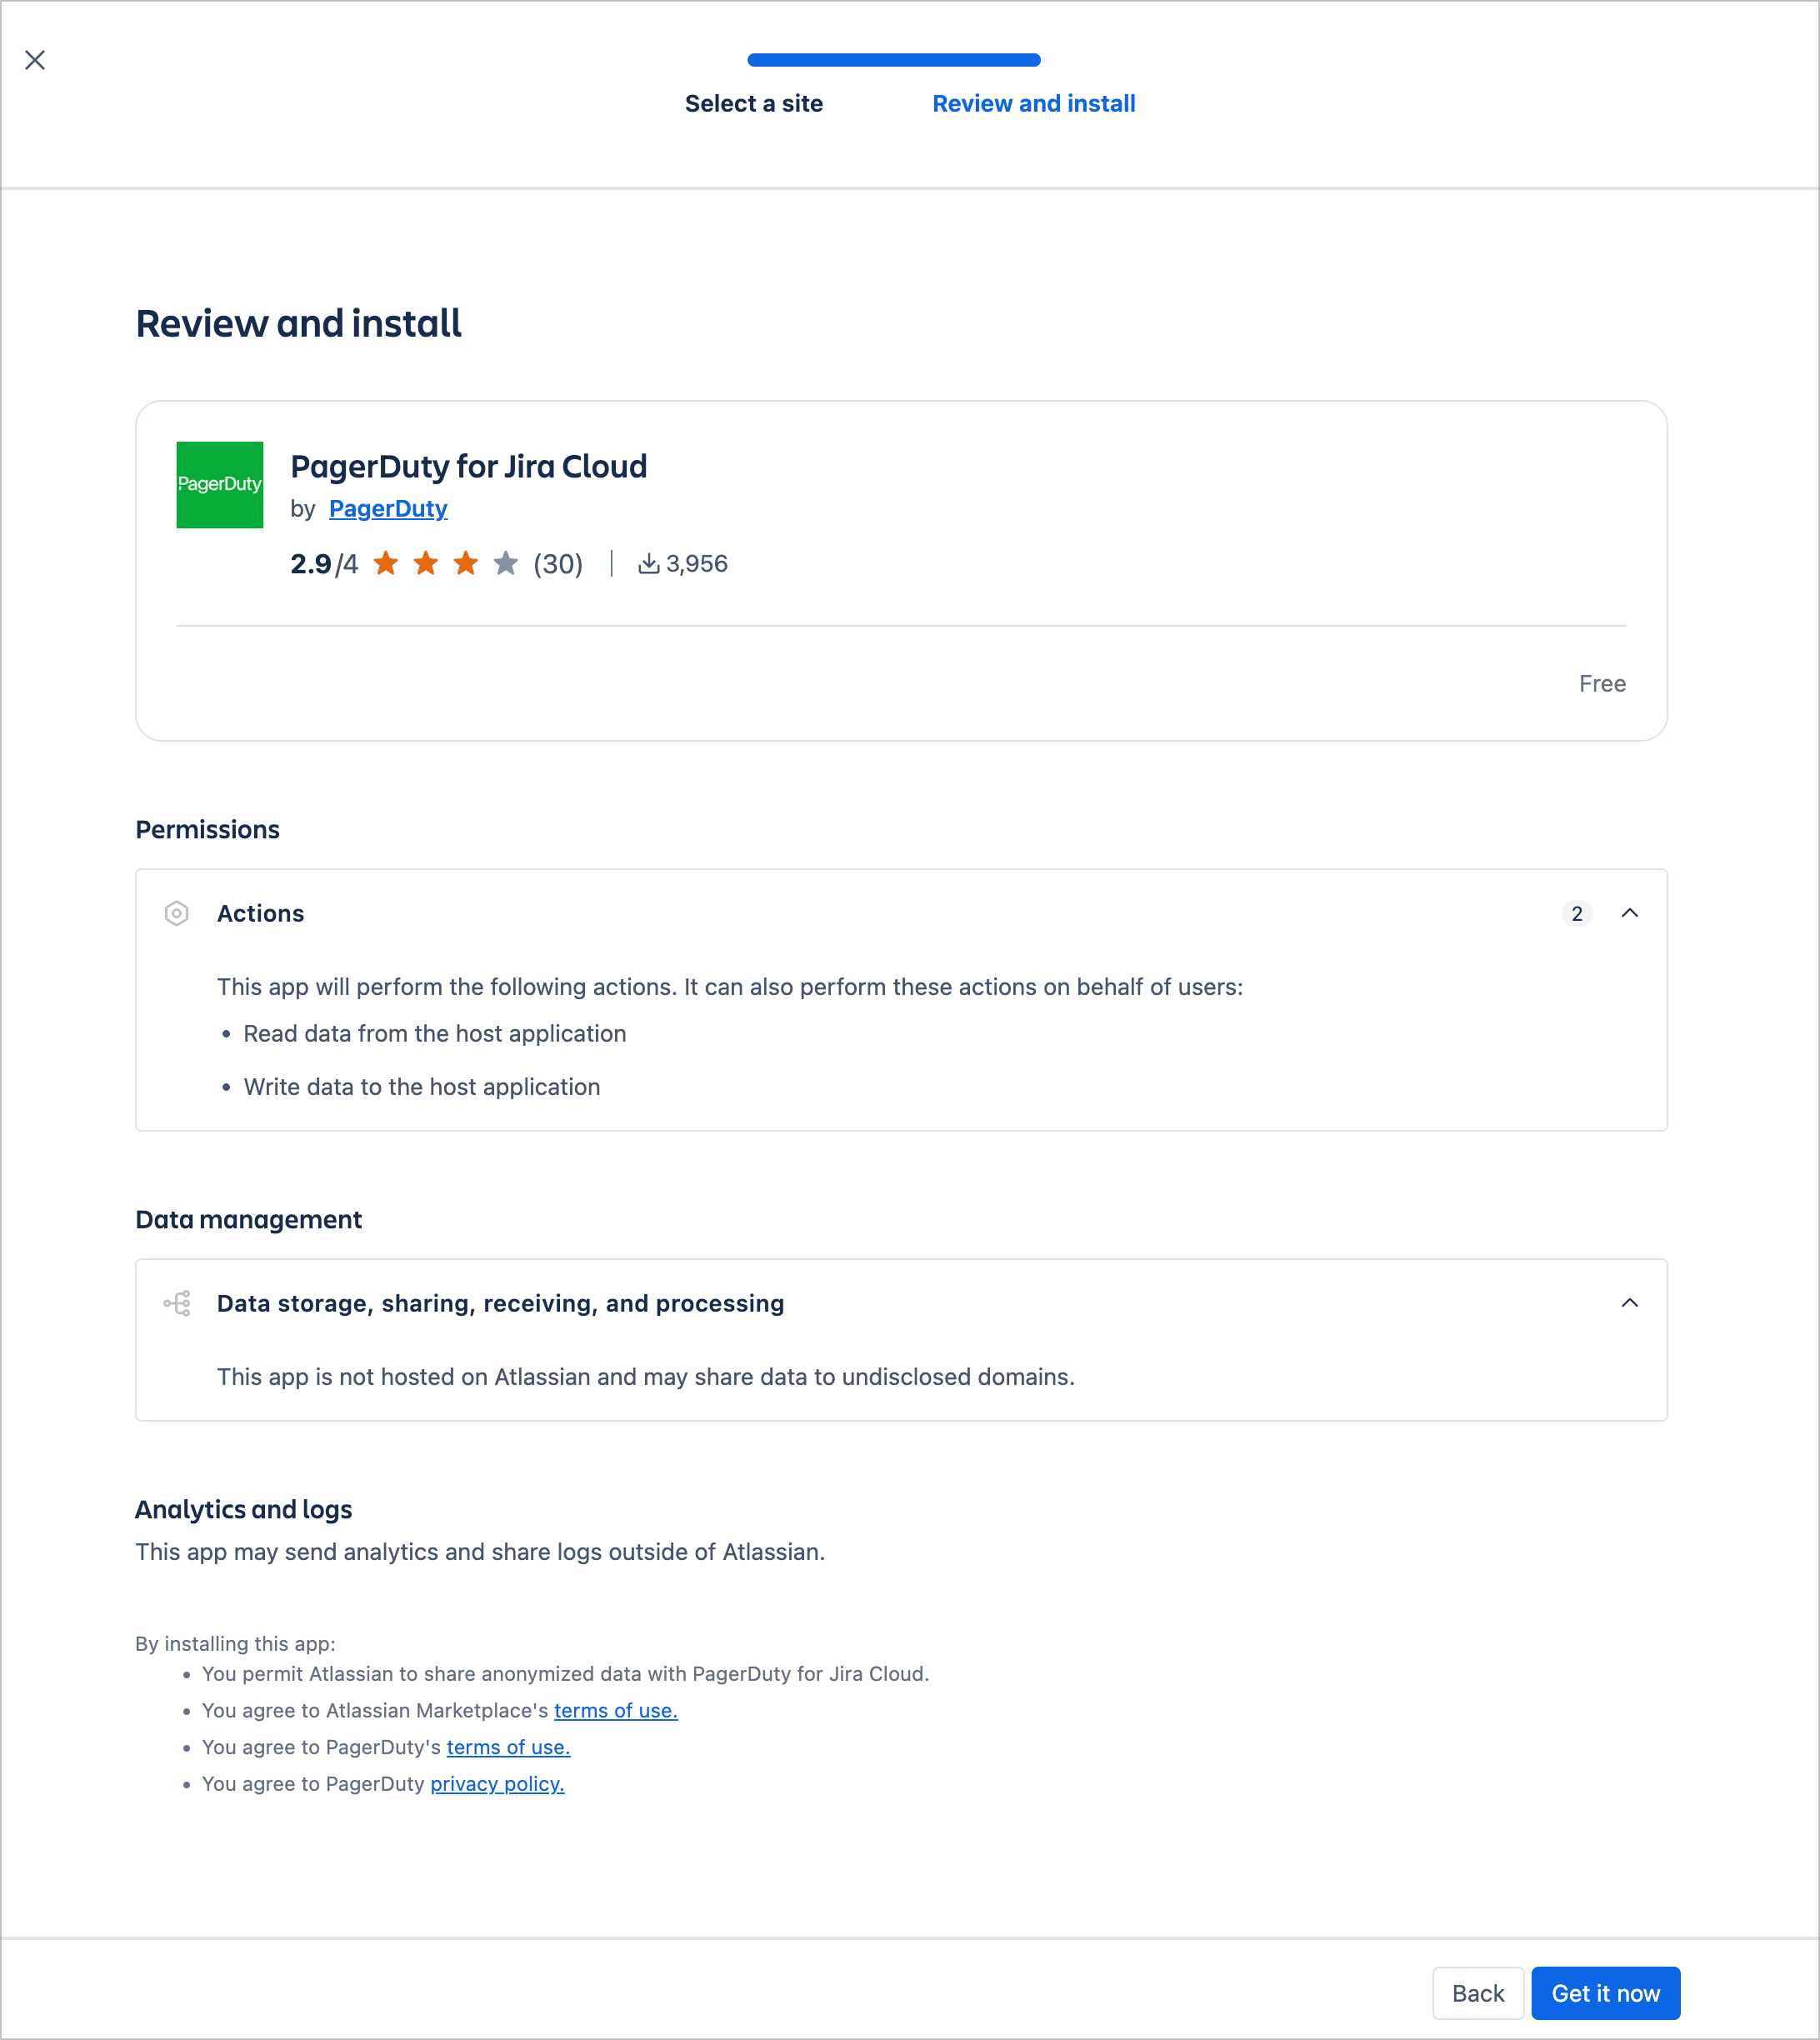This screenshot has width=1820, height=2040.
Task: Select Review and install step
Action: click(1033, 104)
